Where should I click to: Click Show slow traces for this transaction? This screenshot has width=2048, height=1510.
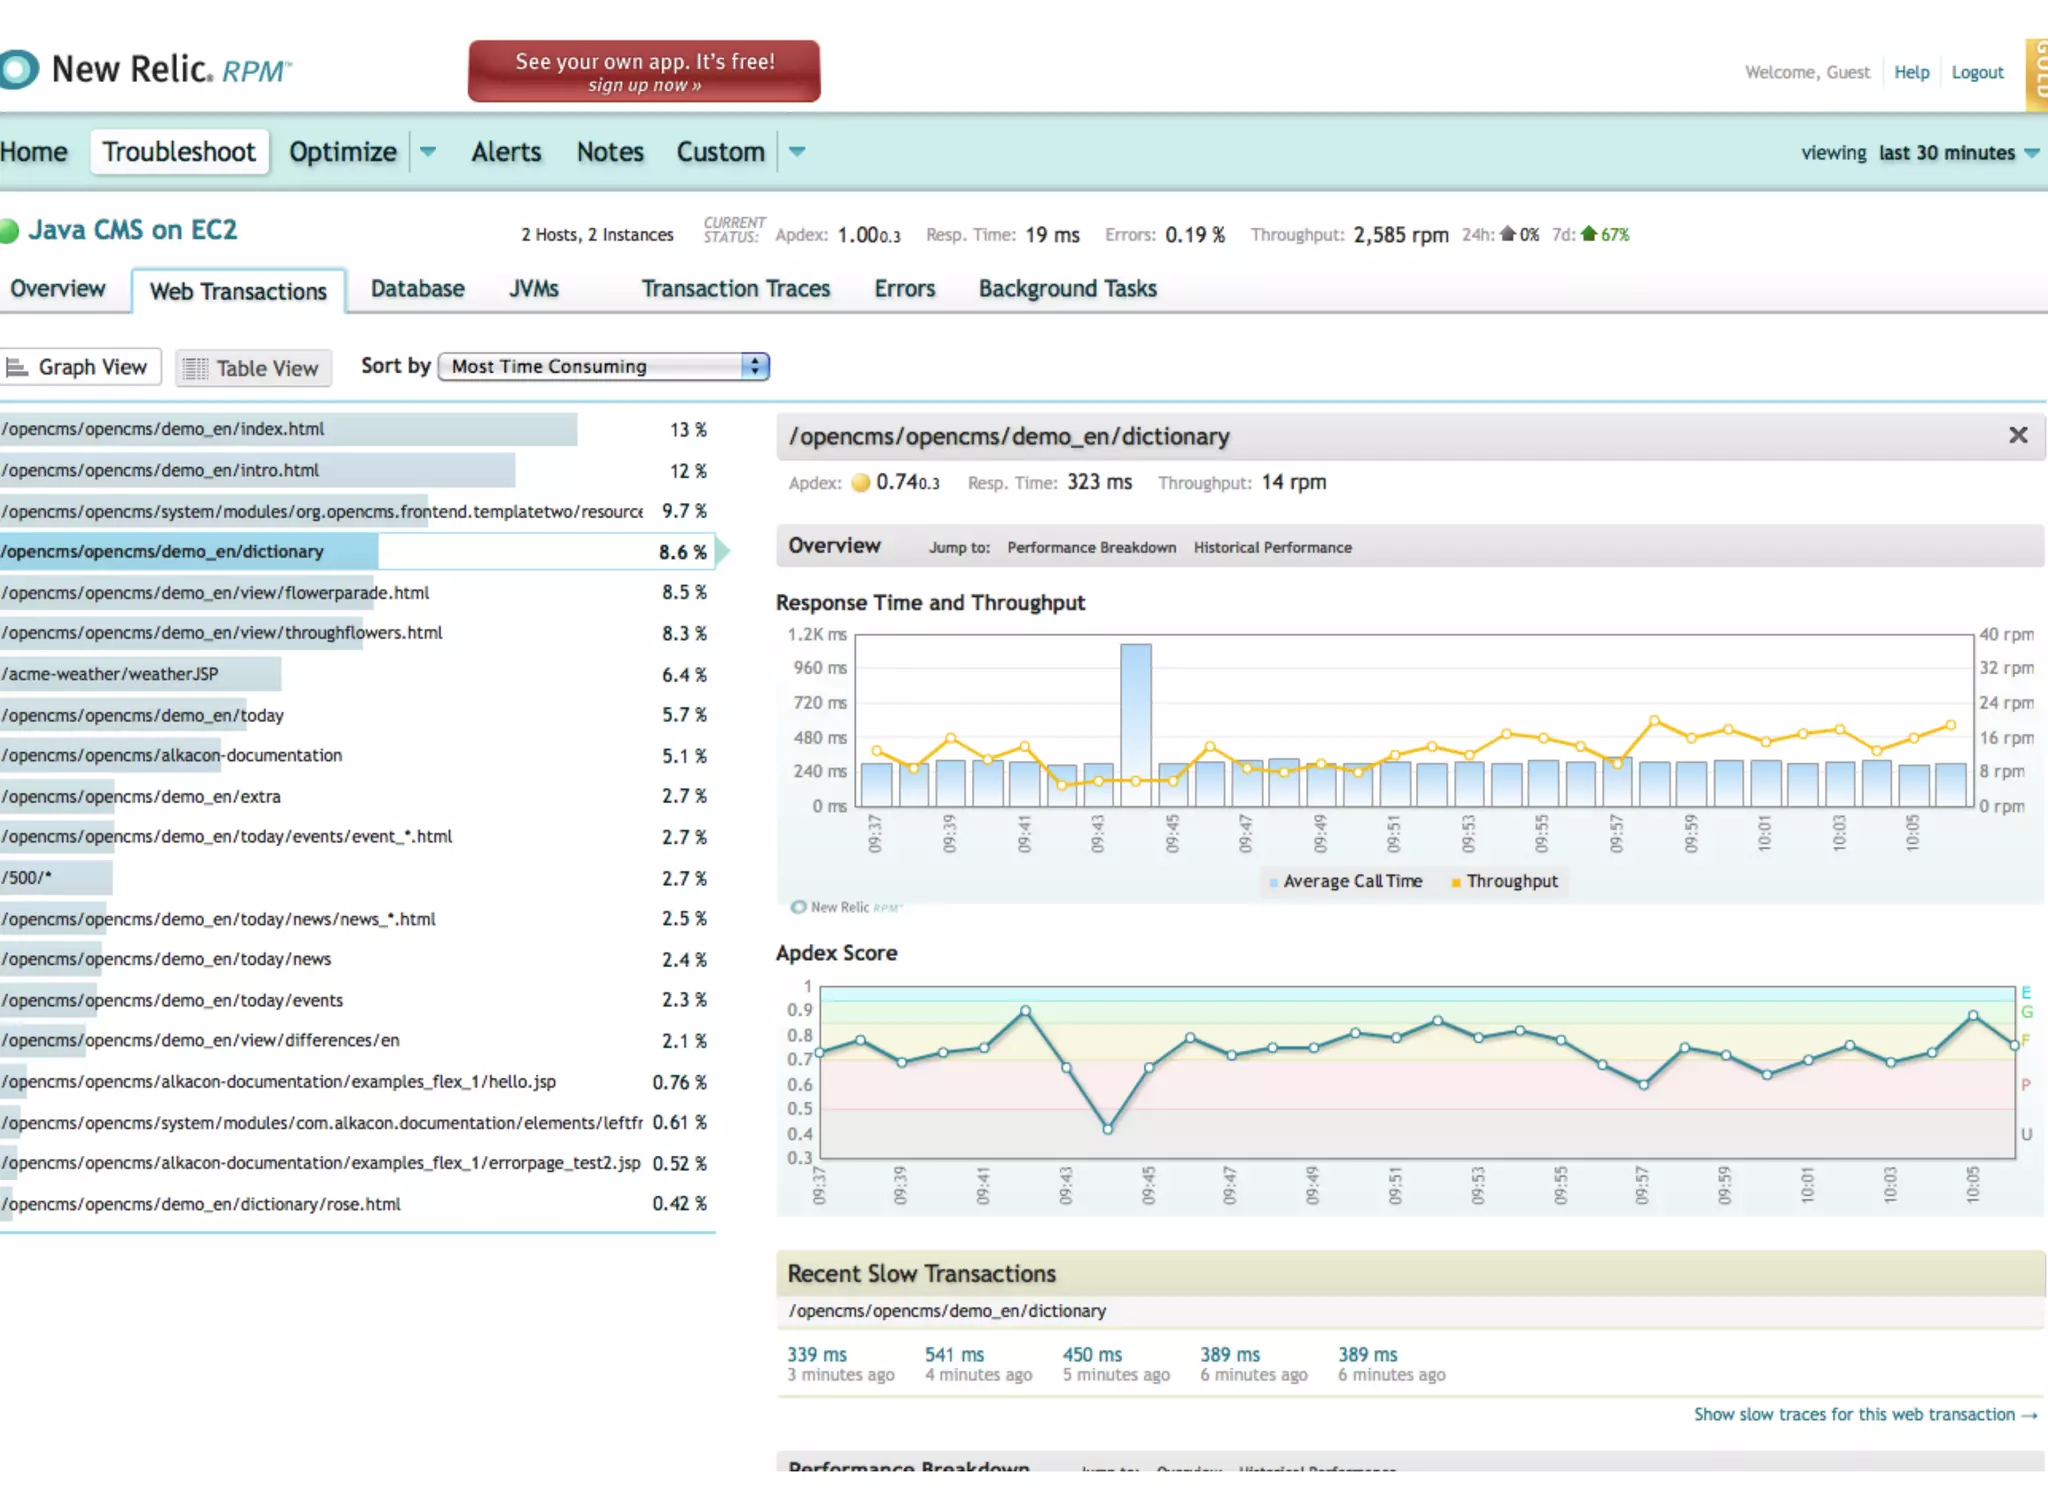(1864, 1414)
